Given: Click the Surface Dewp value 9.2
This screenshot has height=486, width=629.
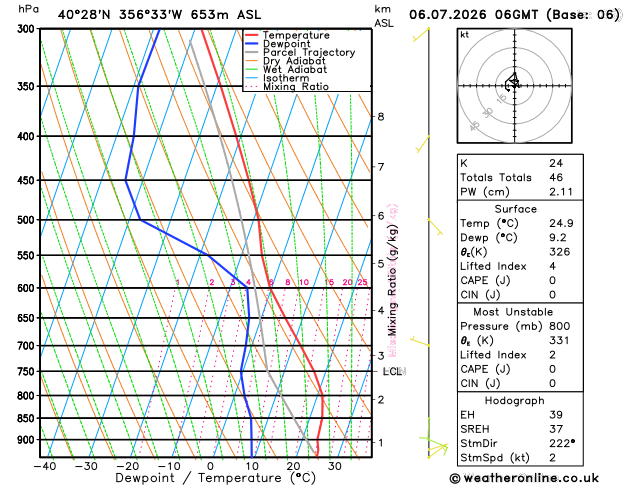Looking at the screenshot, I should [x=558, y=237].
